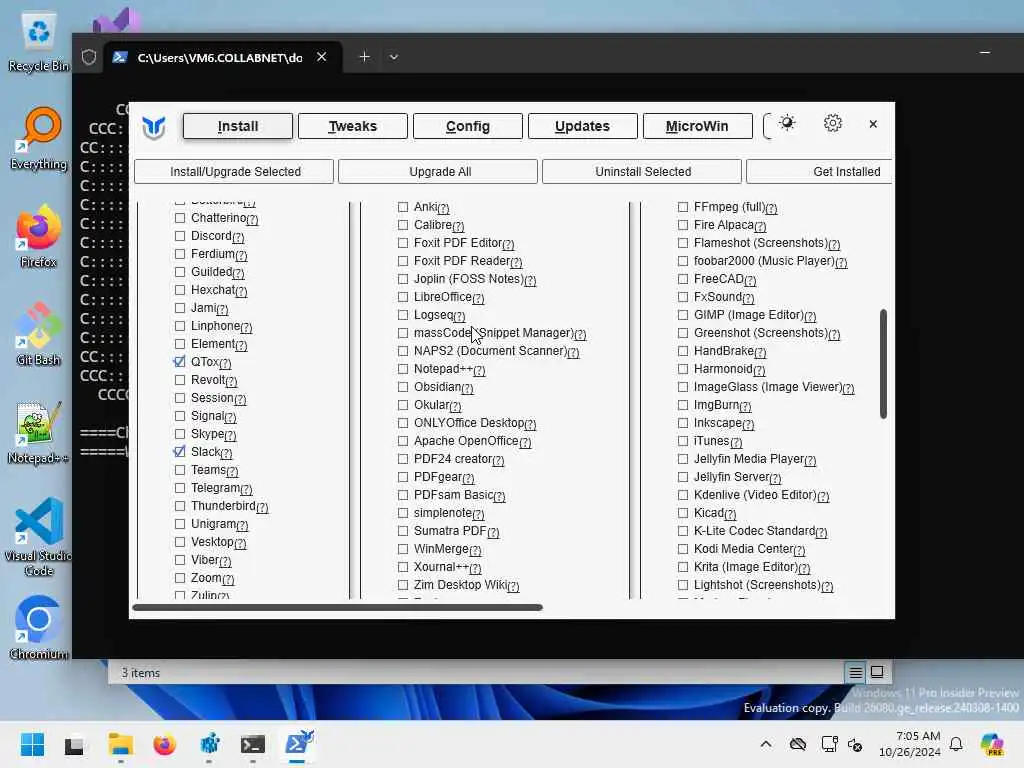Uncheck the QTox checkbox
The image size is (1024, 768).
click(180, 362)
